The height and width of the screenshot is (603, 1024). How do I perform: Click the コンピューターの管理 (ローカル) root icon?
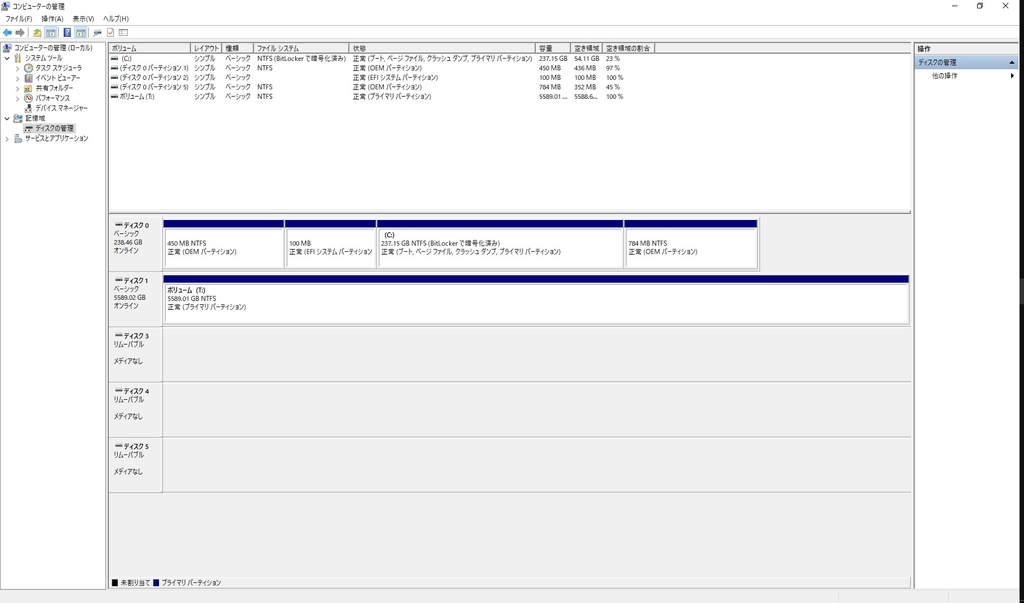(x=7, y=48)
